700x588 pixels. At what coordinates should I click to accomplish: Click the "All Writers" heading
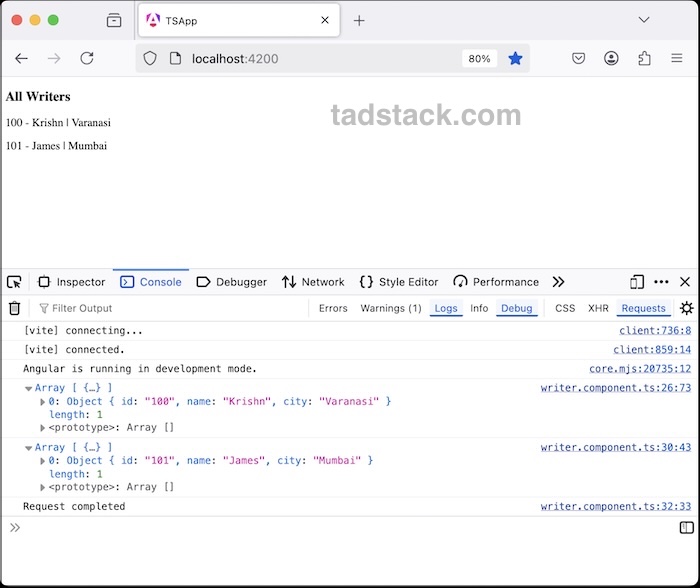pos(38,96)
